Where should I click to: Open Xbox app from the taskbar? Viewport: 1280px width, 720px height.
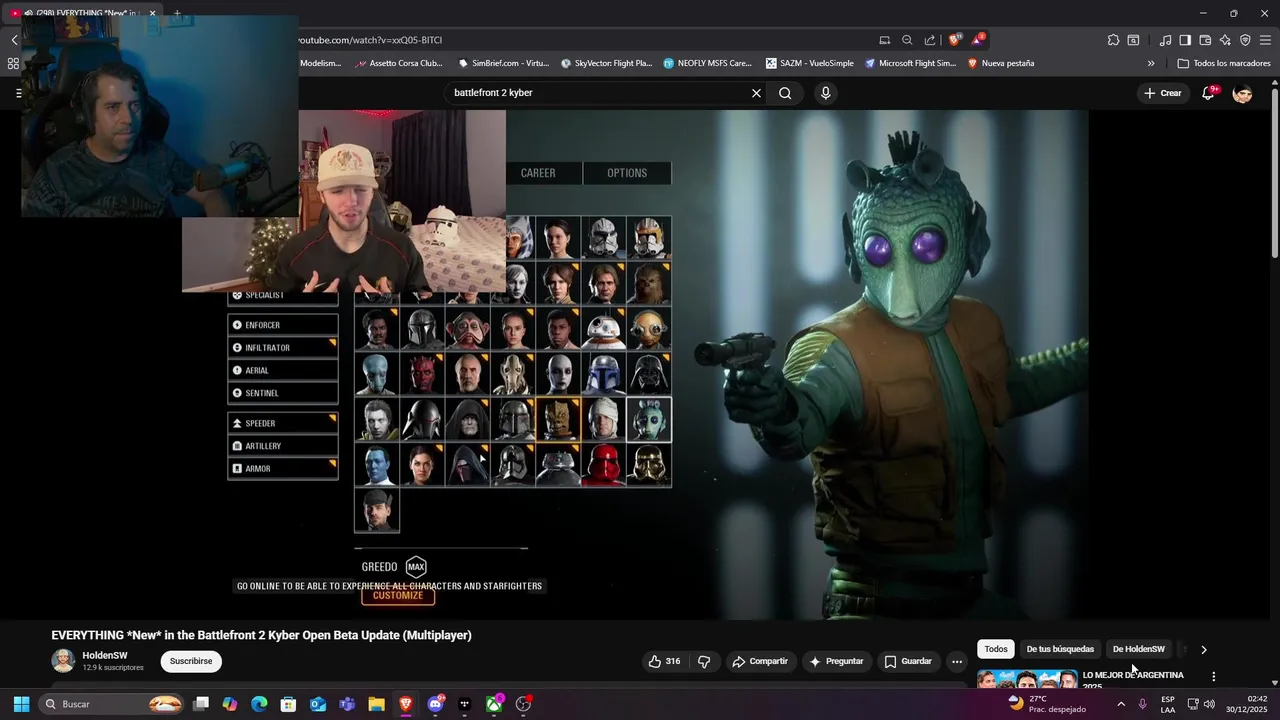pos(494,704)
